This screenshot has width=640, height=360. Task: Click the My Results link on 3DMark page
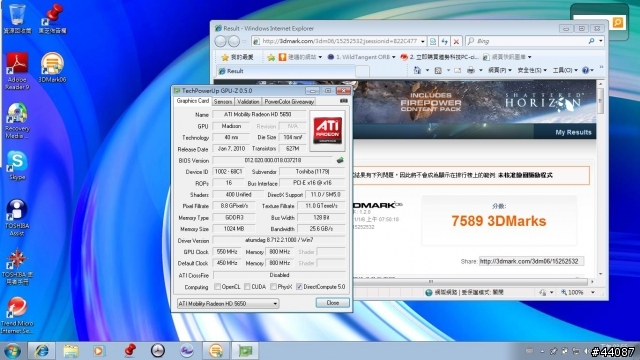point(573,132)
